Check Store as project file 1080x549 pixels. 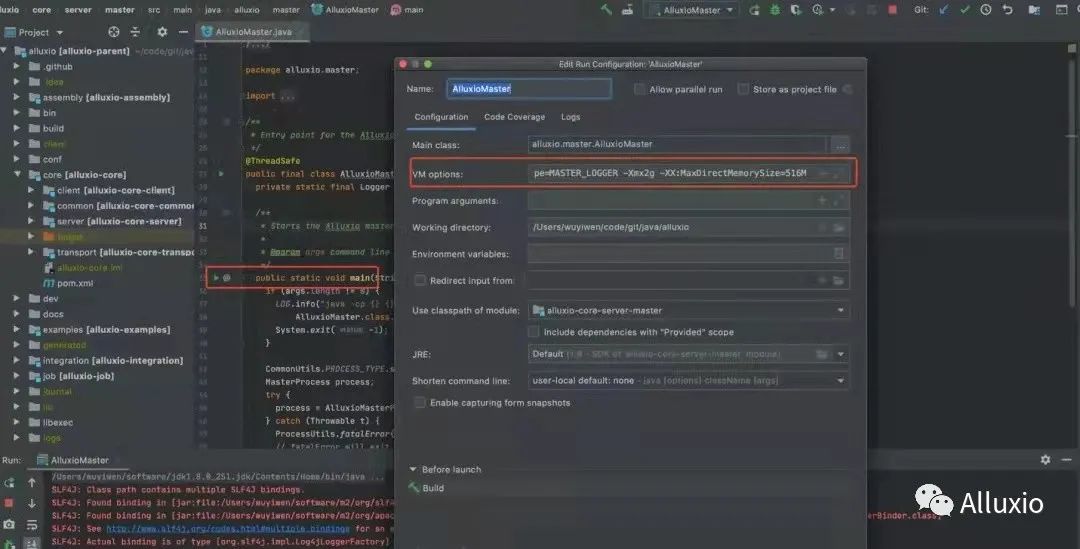point(743,89)
